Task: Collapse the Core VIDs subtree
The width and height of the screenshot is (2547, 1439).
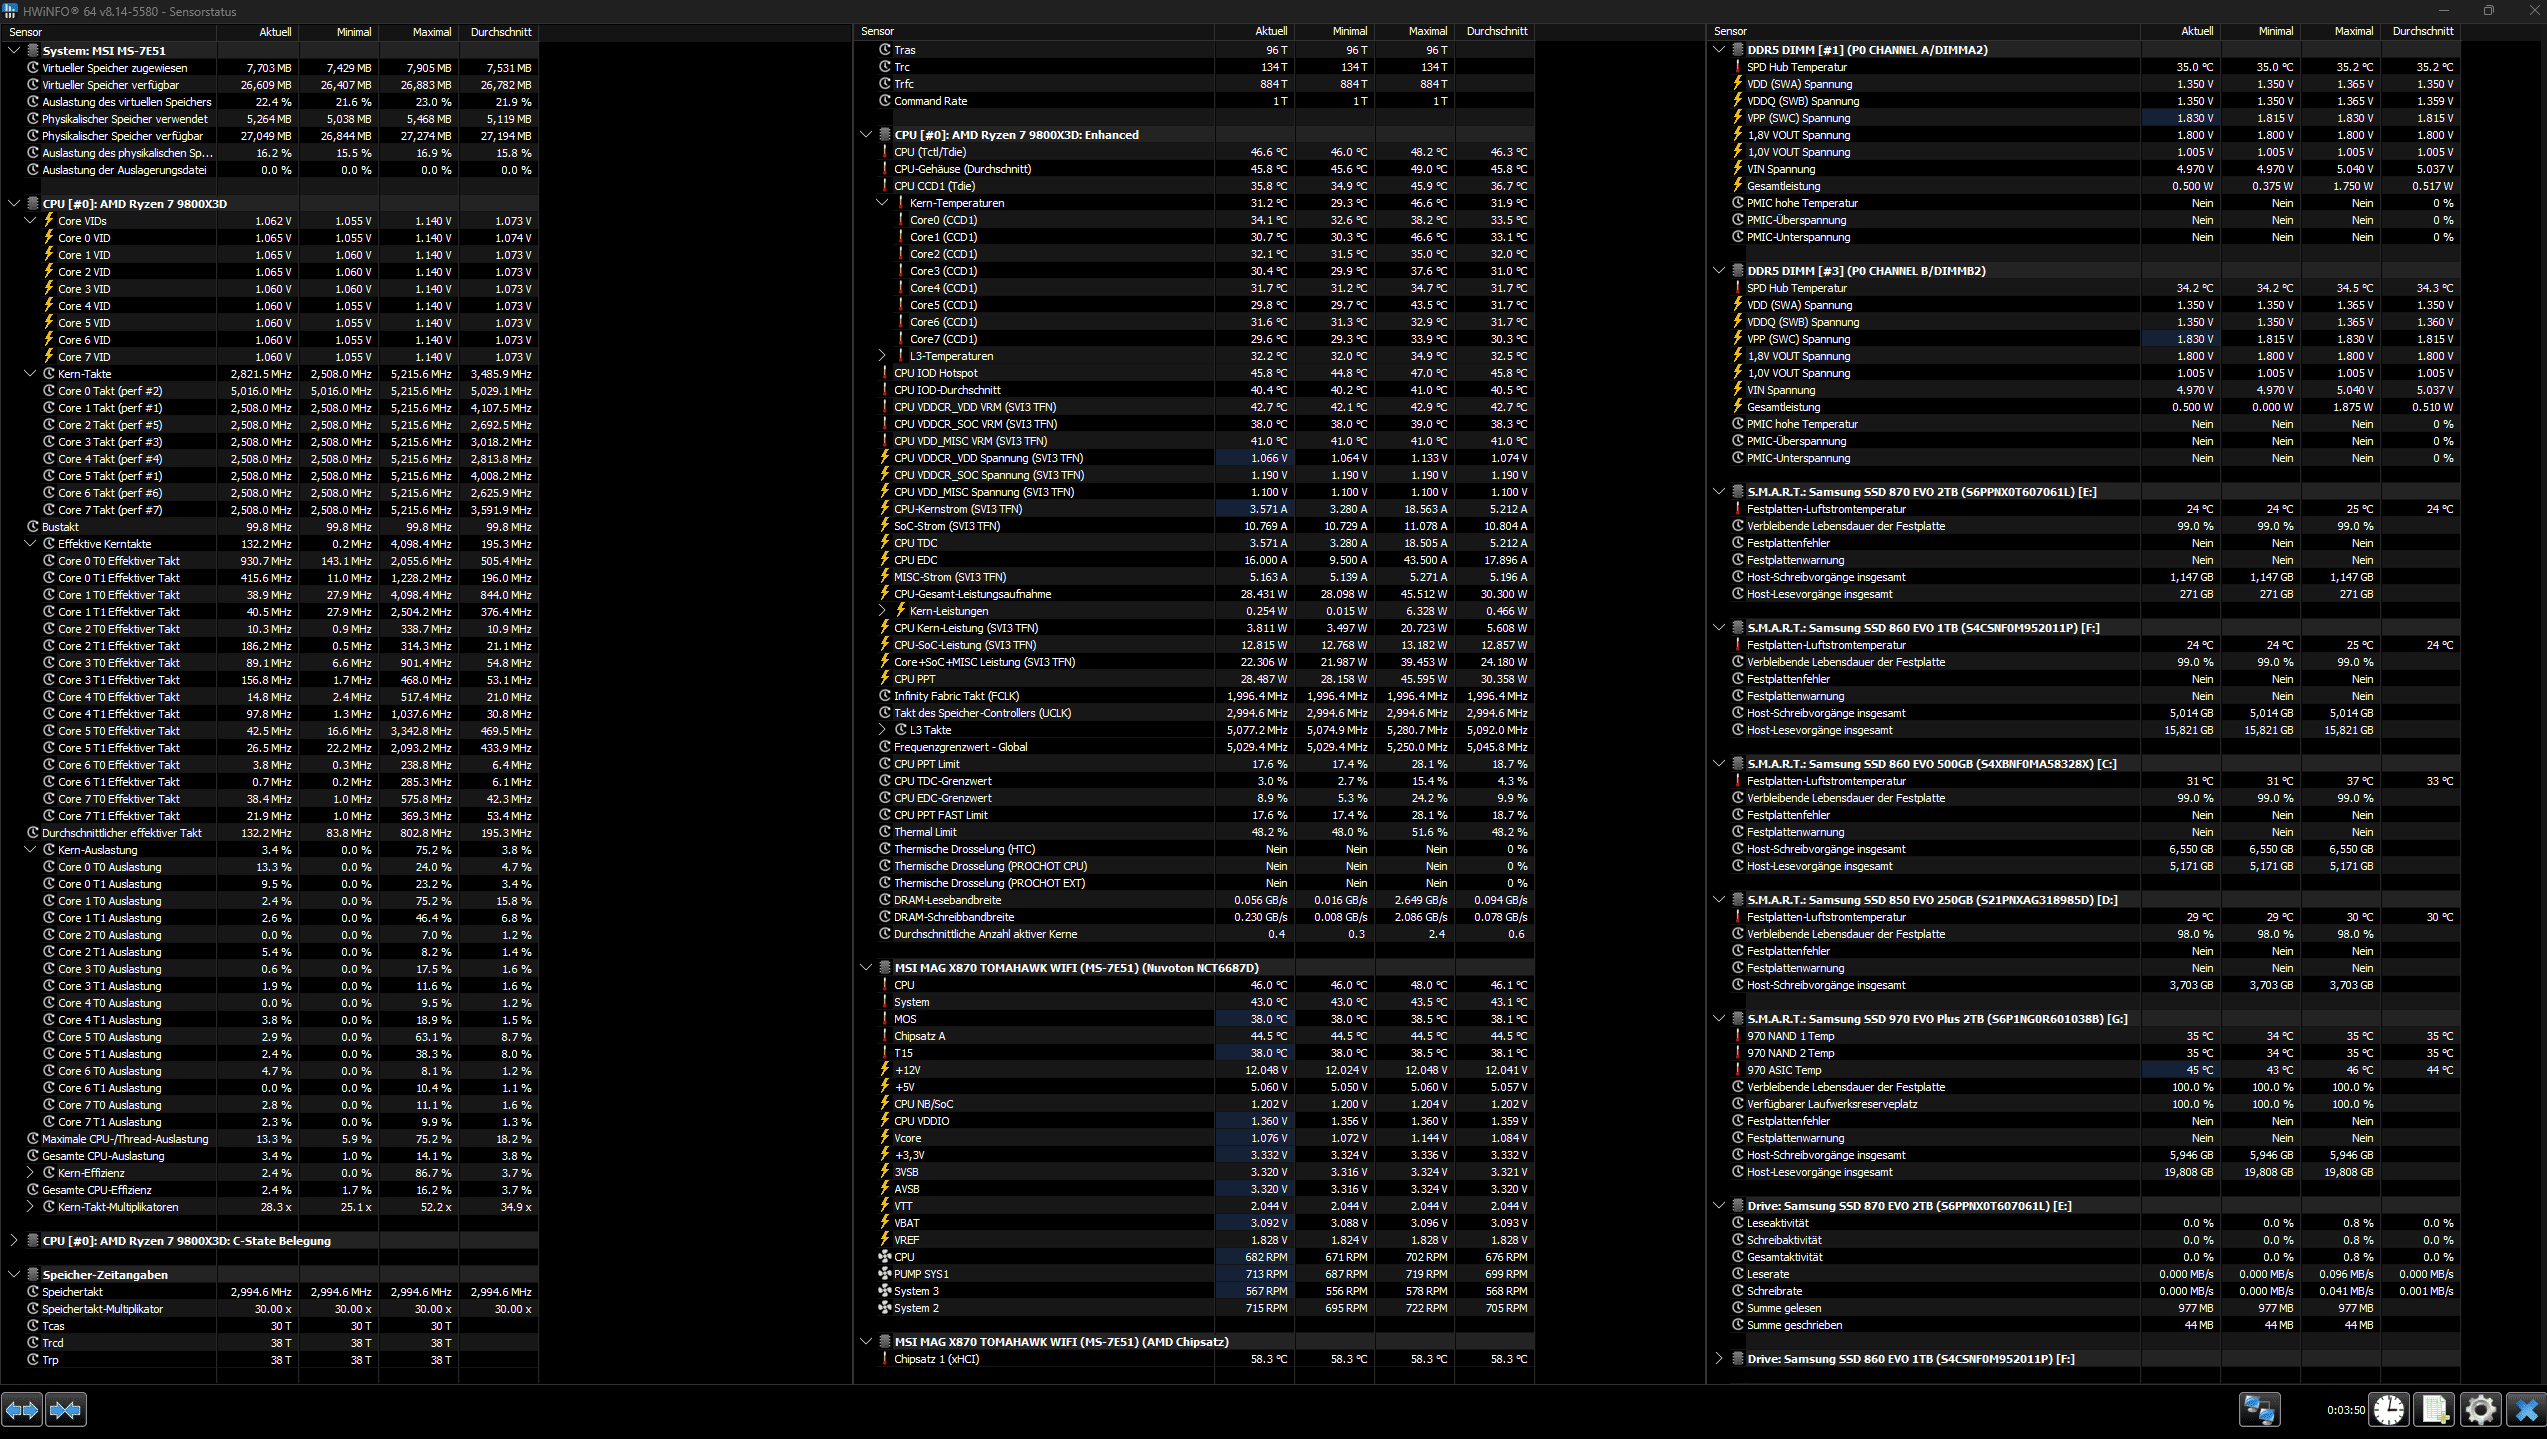Action: [30, 221]
